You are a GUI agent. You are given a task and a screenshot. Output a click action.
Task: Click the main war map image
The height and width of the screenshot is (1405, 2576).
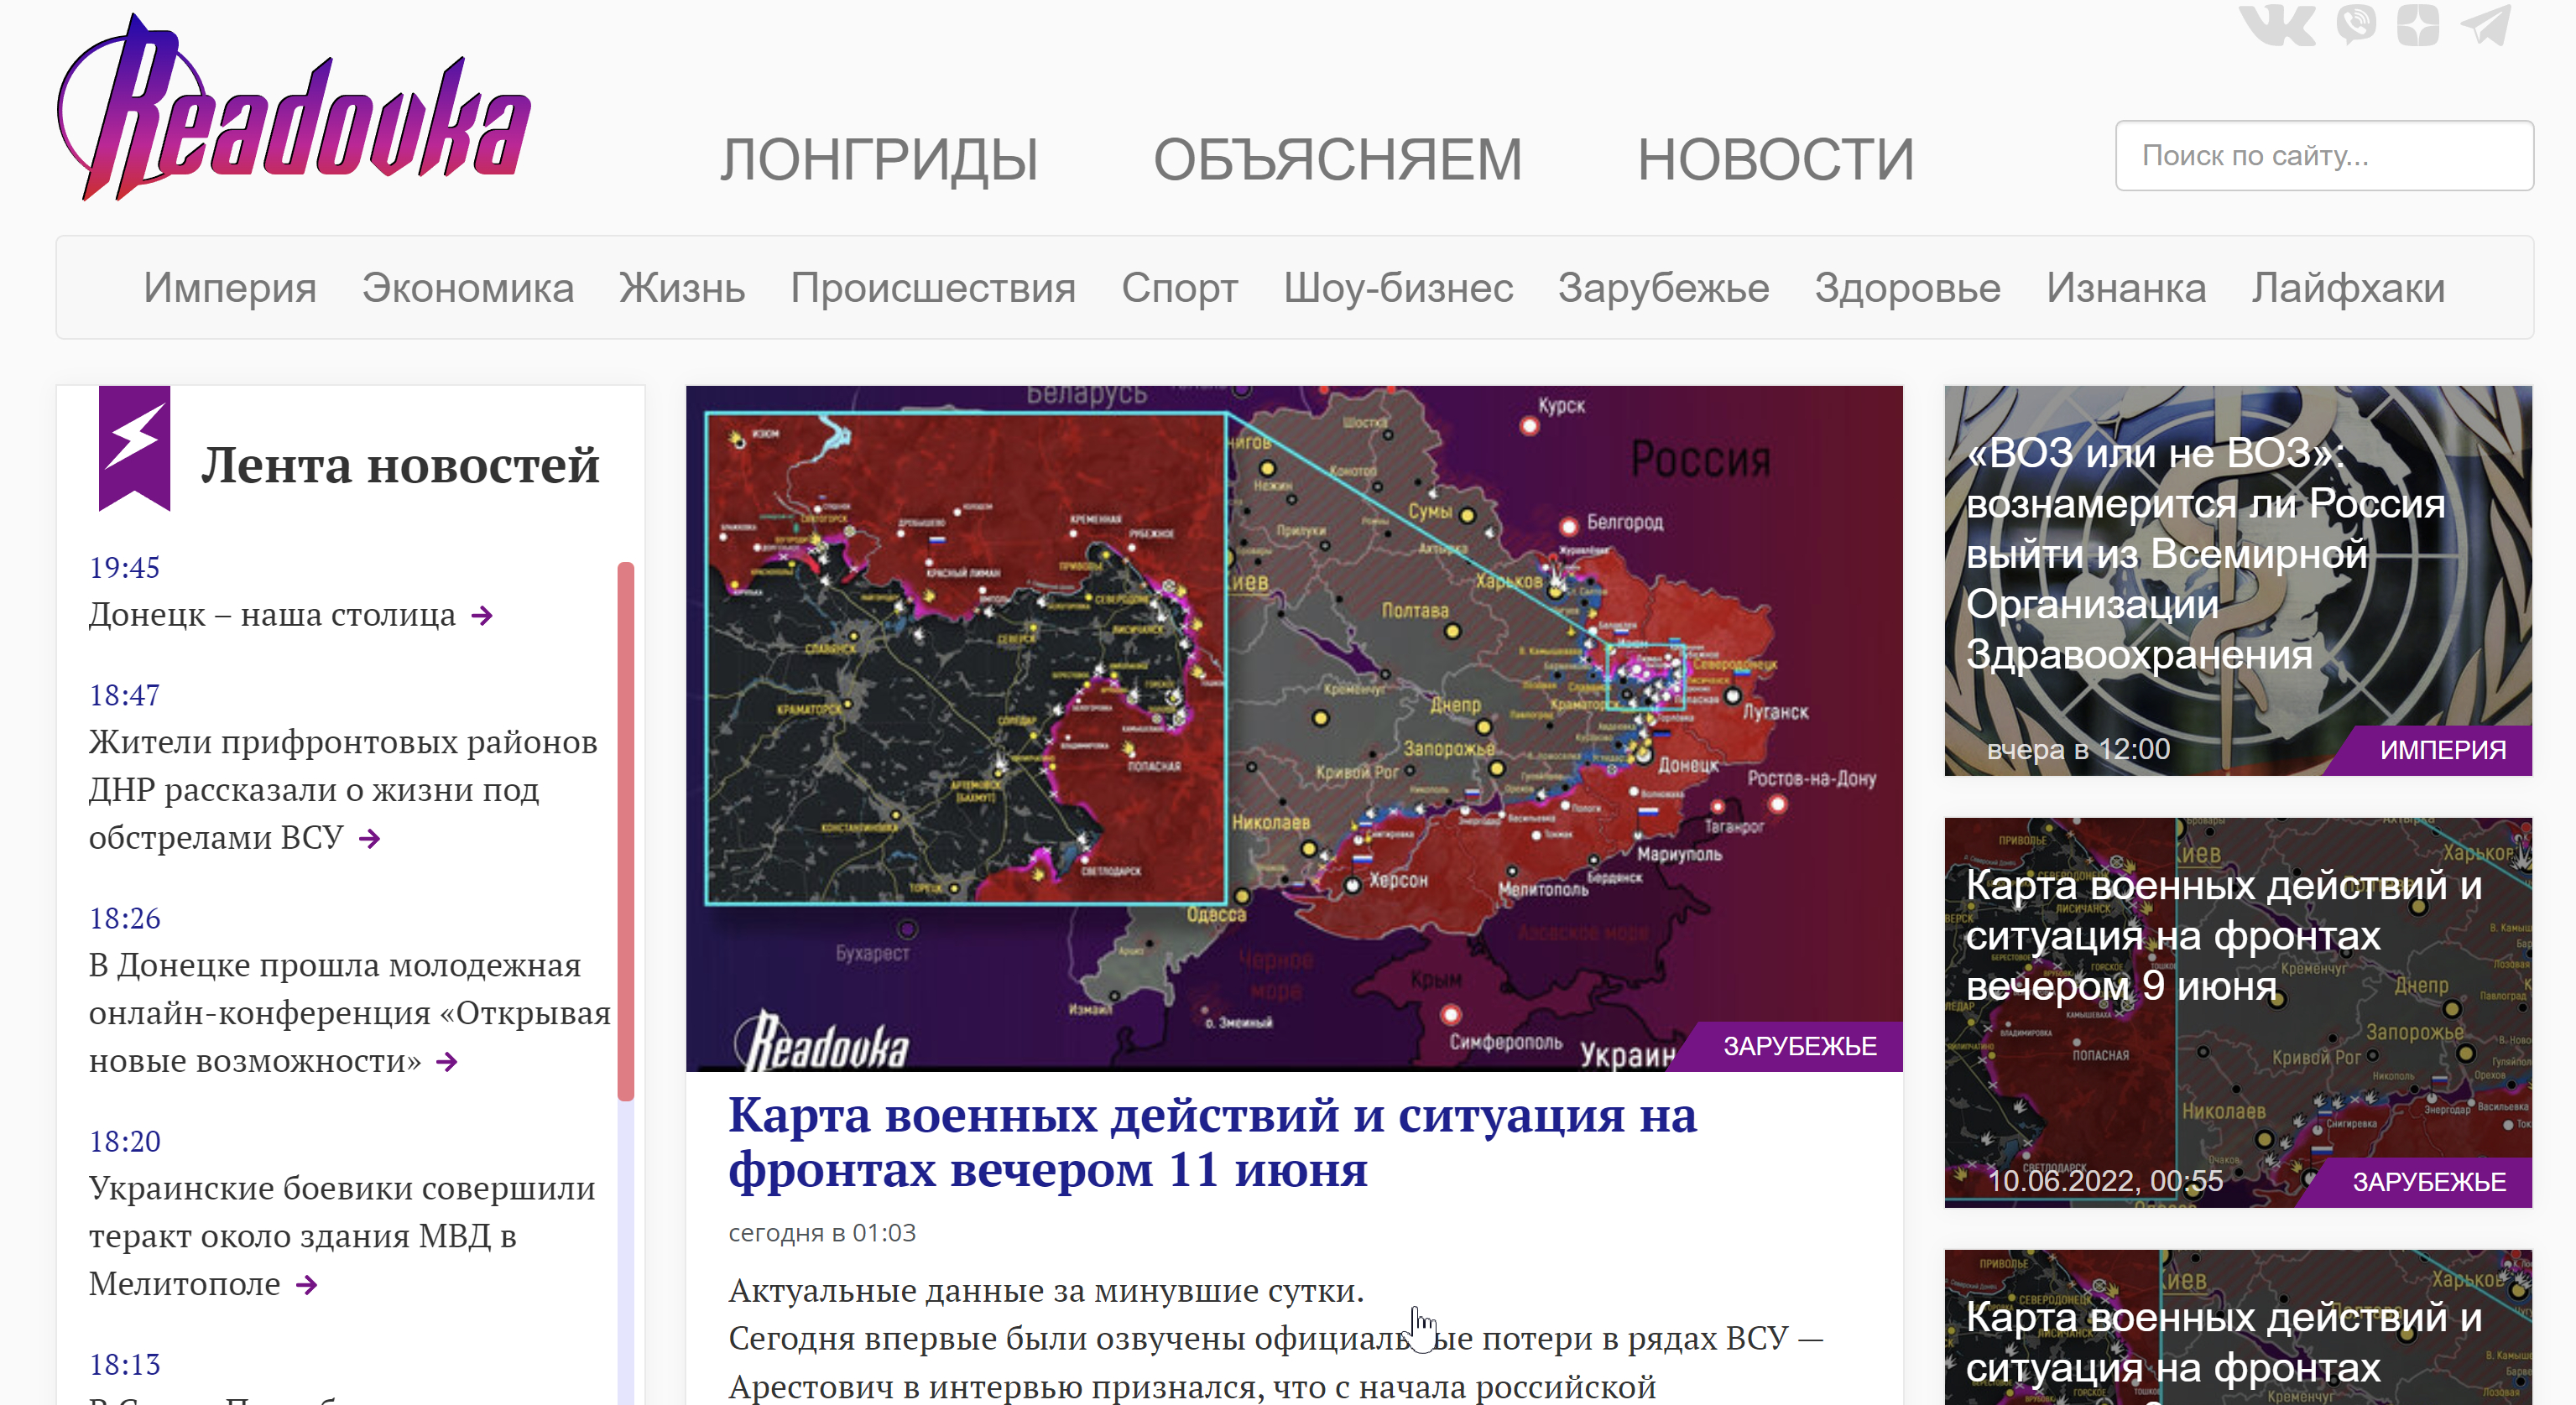click(x=1294, y=728)
